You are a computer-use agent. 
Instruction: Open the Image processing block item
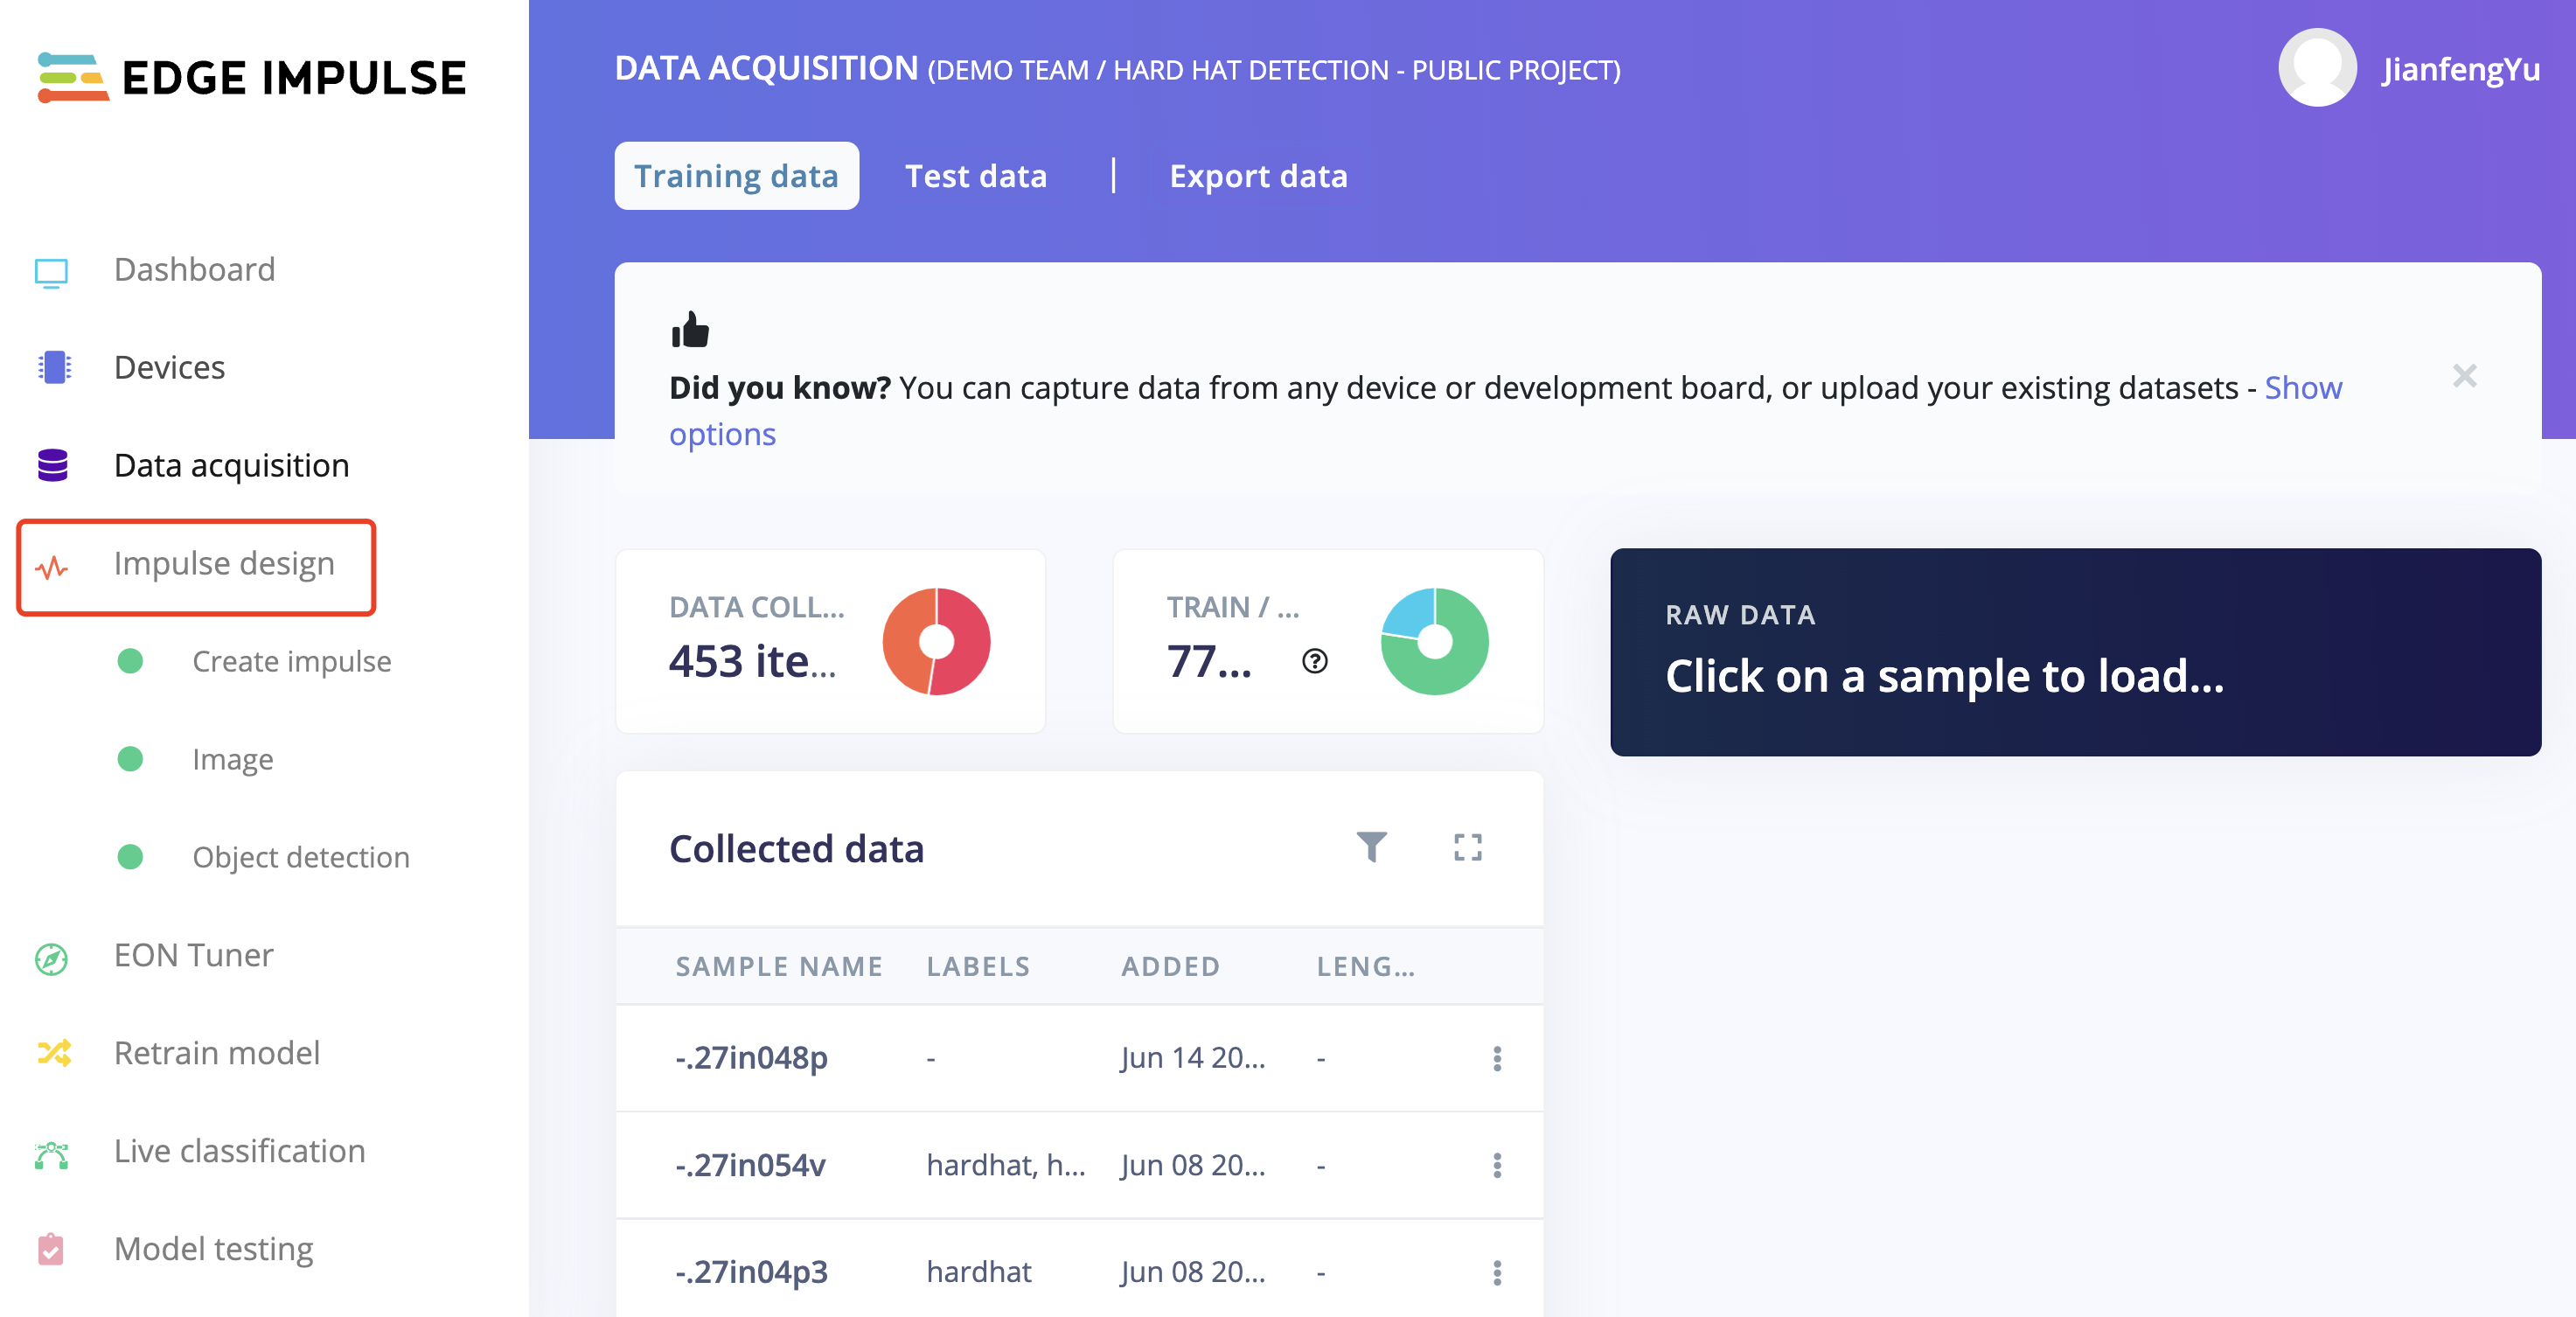232,759
